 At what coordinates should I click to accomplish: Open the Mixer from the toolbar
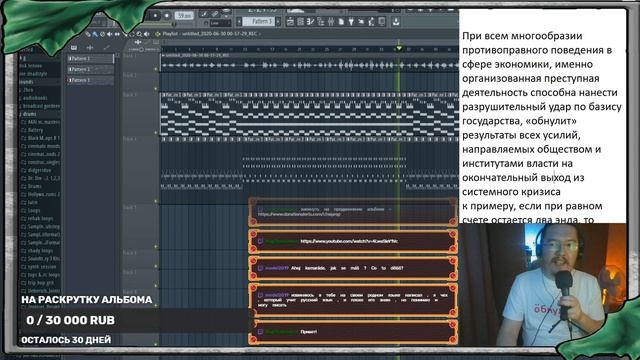tap(331, 22)
